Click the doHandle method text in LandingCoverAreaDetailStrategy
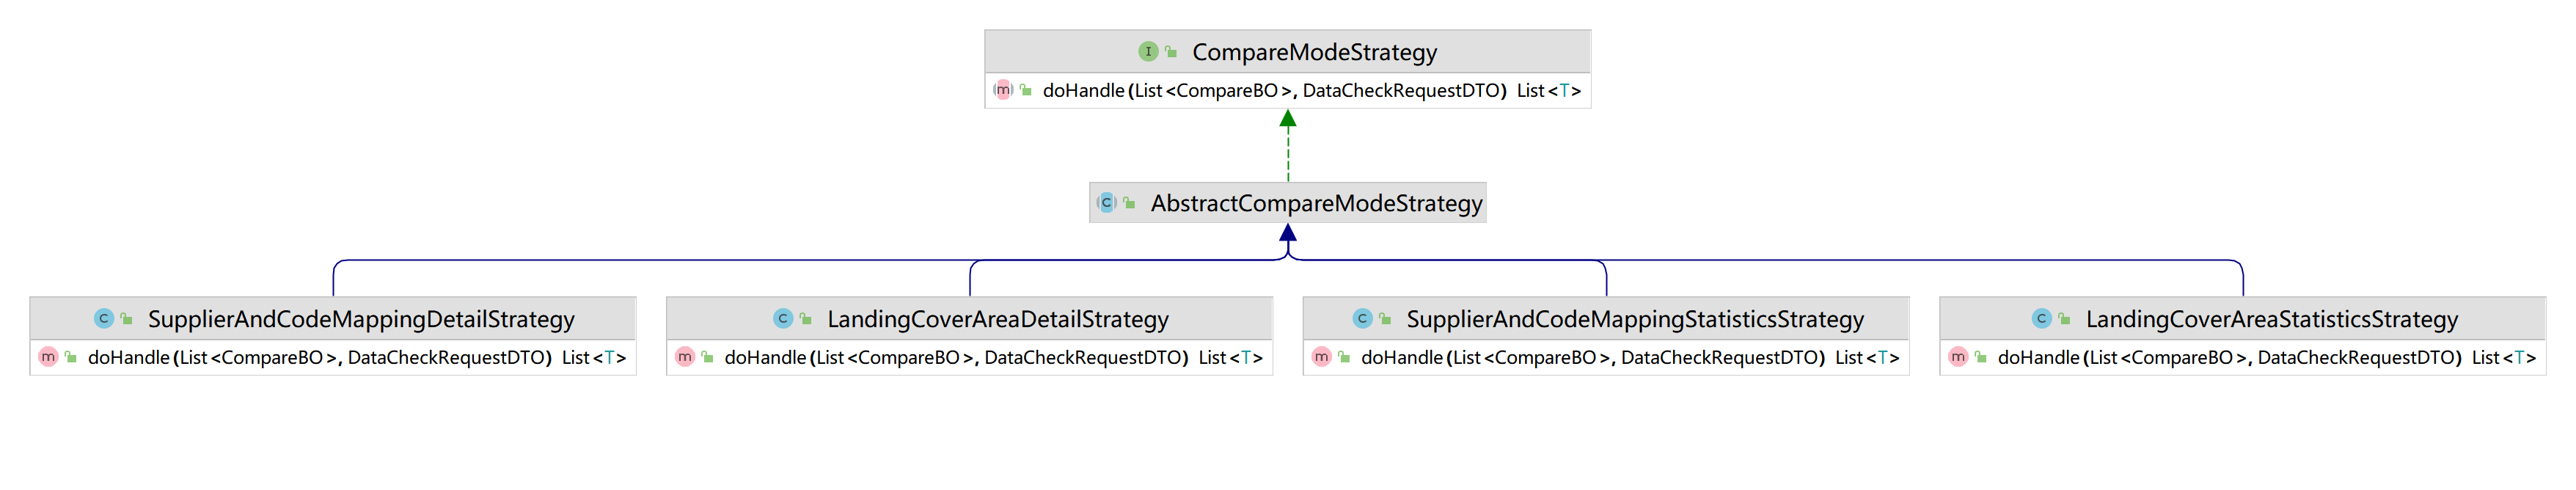The image size is (2576, 490). point(994,358)
